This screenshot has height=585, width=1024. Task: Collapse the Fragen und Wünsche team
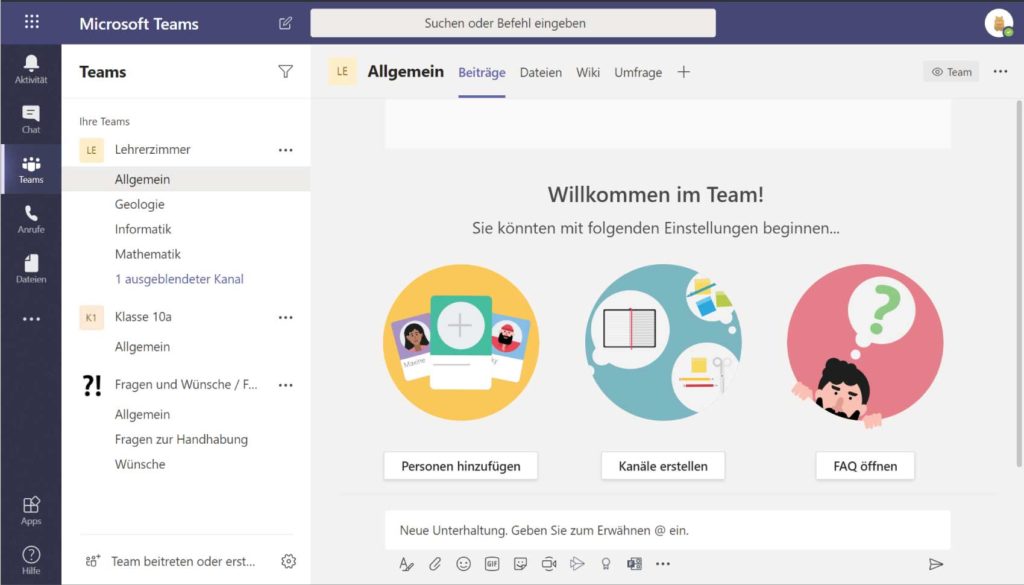coord(186,385)
